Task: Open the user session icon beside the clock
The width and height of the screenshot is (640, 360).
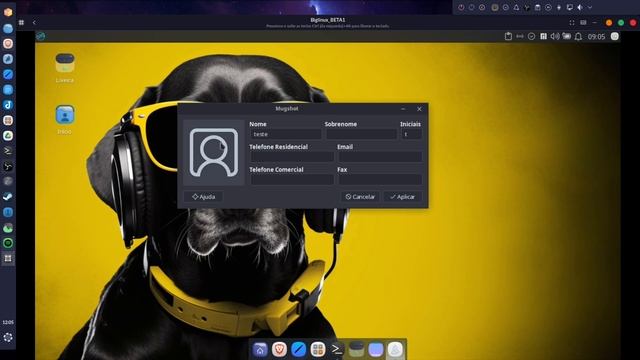Action: coord(615,36)
